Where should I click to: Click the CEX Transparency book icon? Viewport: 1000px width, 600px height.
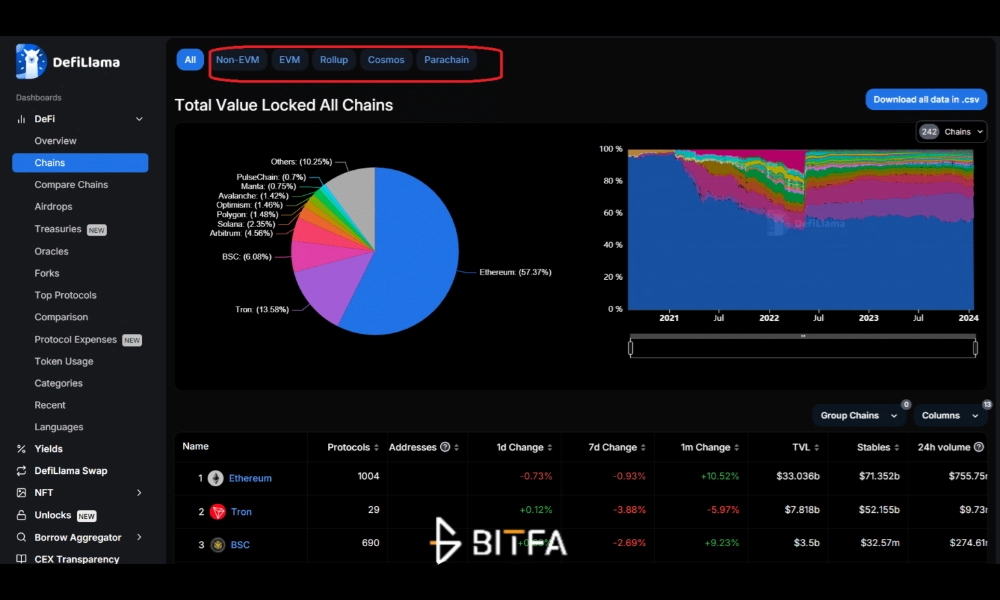pyautogui.click(x=21, y=559)
